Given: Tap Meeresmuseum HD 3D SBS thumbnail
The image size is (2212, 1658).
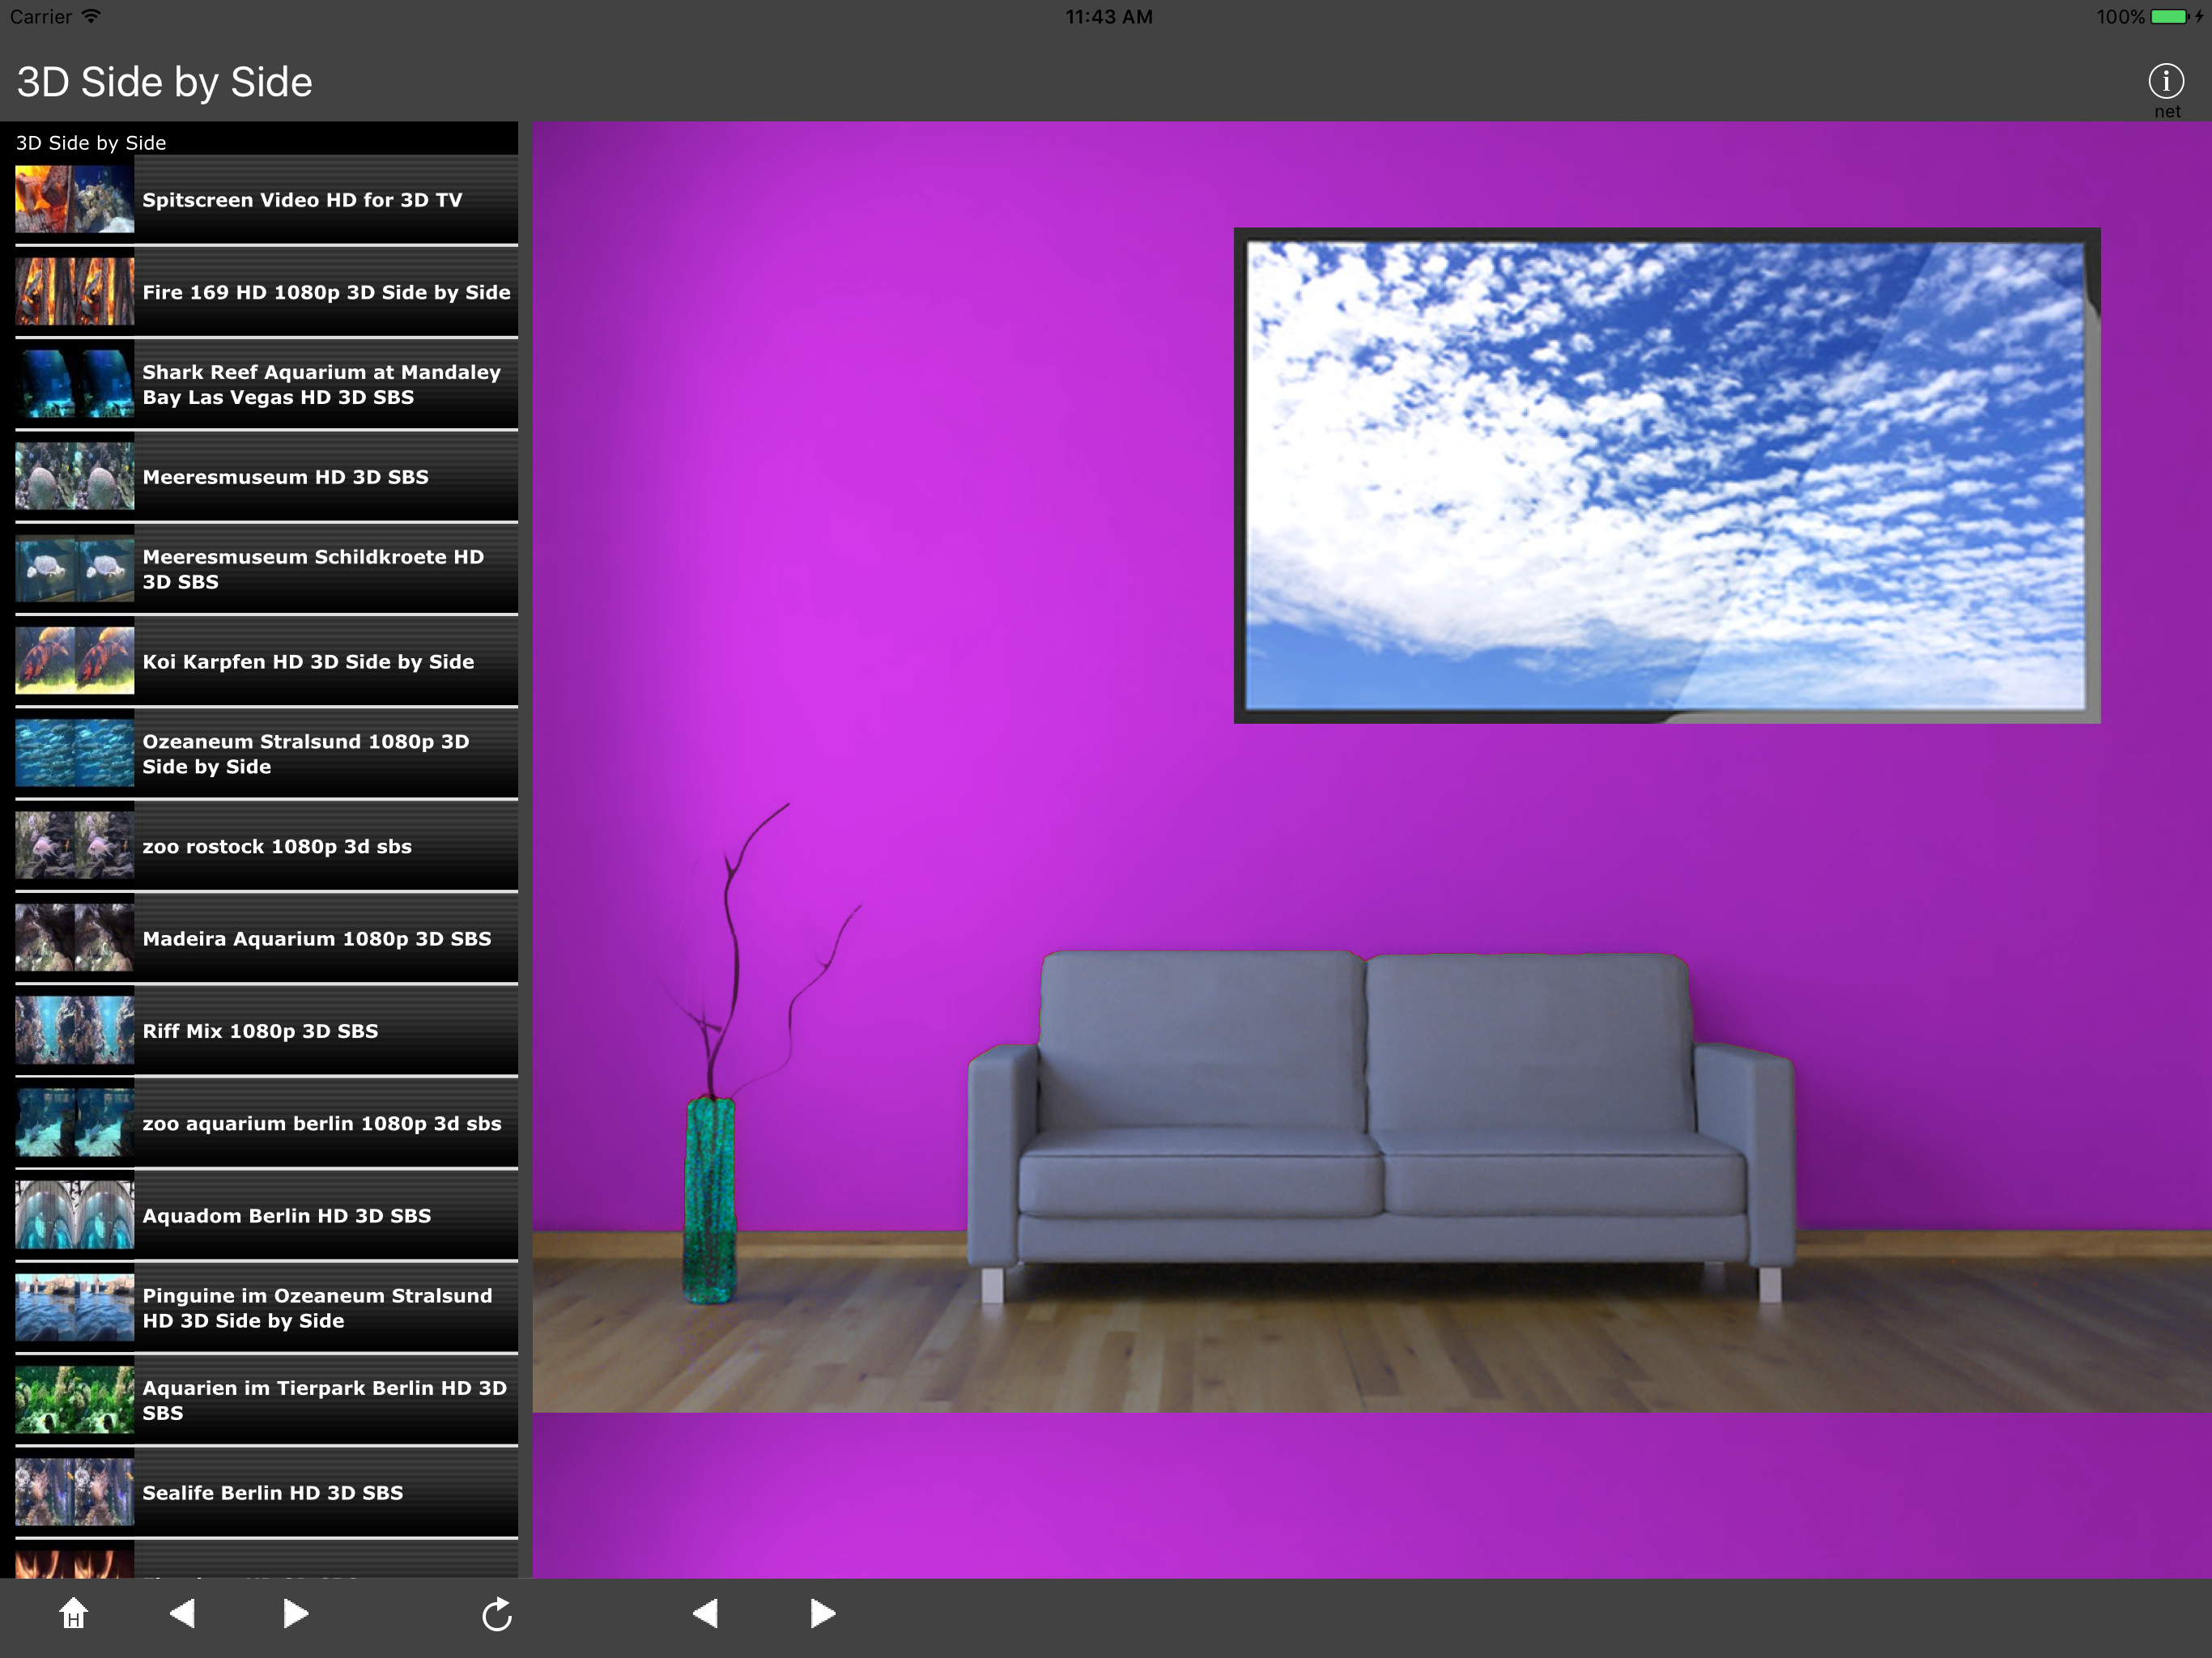Looking at the screenshot, I should click(x=74, y=477).
